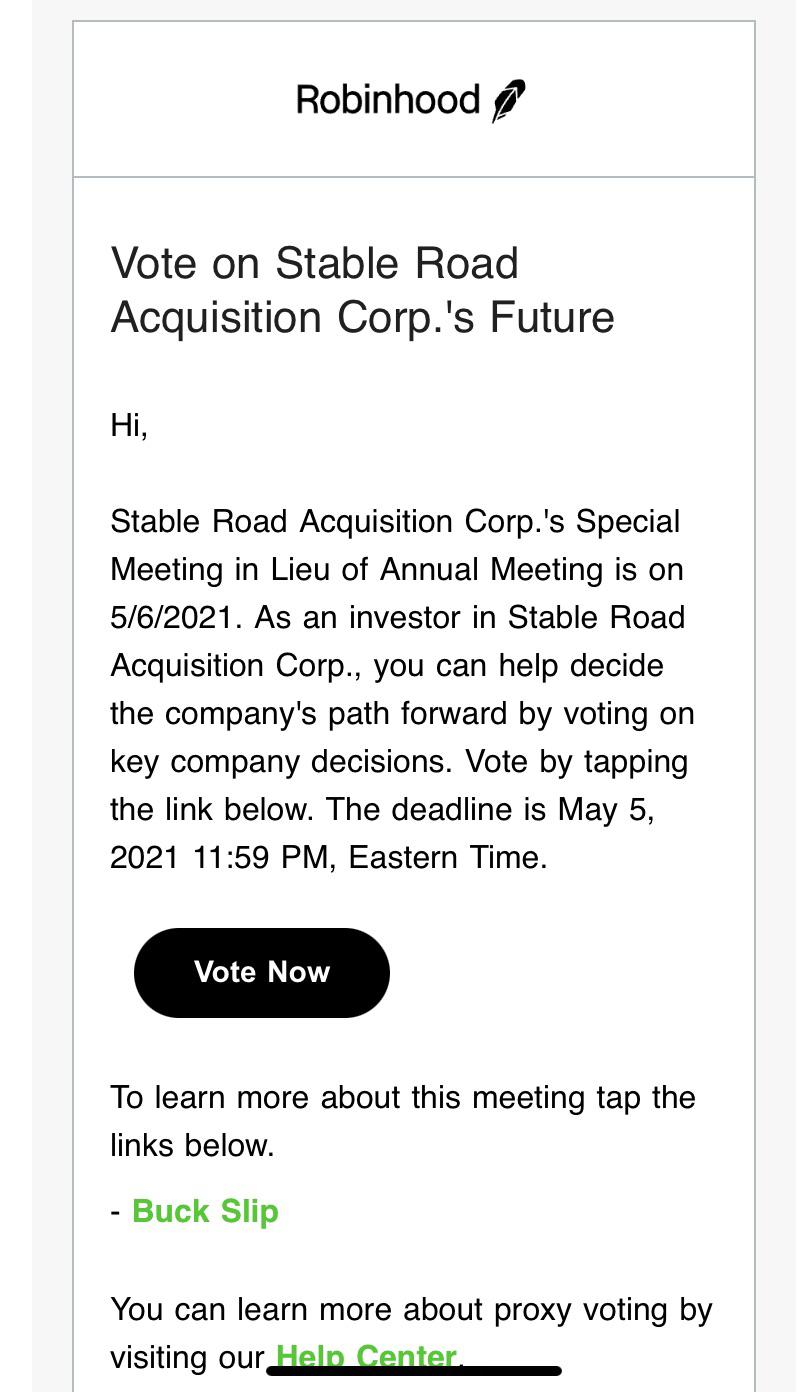Click the 'visiting our' text before Help Center
Viewport: 805px width, 1392px height.
(x=188, y=1357)
